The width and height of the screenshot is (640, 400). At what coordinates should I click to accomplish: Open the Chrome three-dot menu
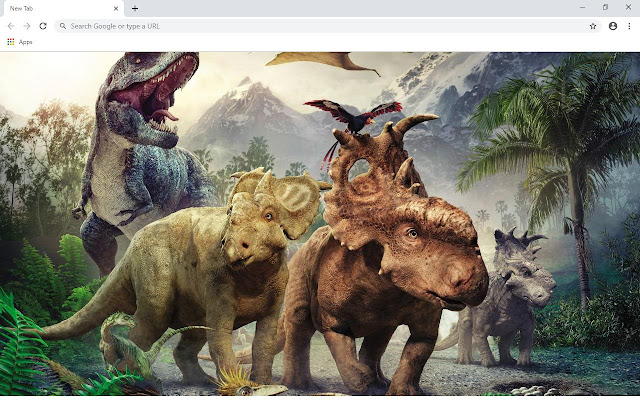click(x=629, y=26)
